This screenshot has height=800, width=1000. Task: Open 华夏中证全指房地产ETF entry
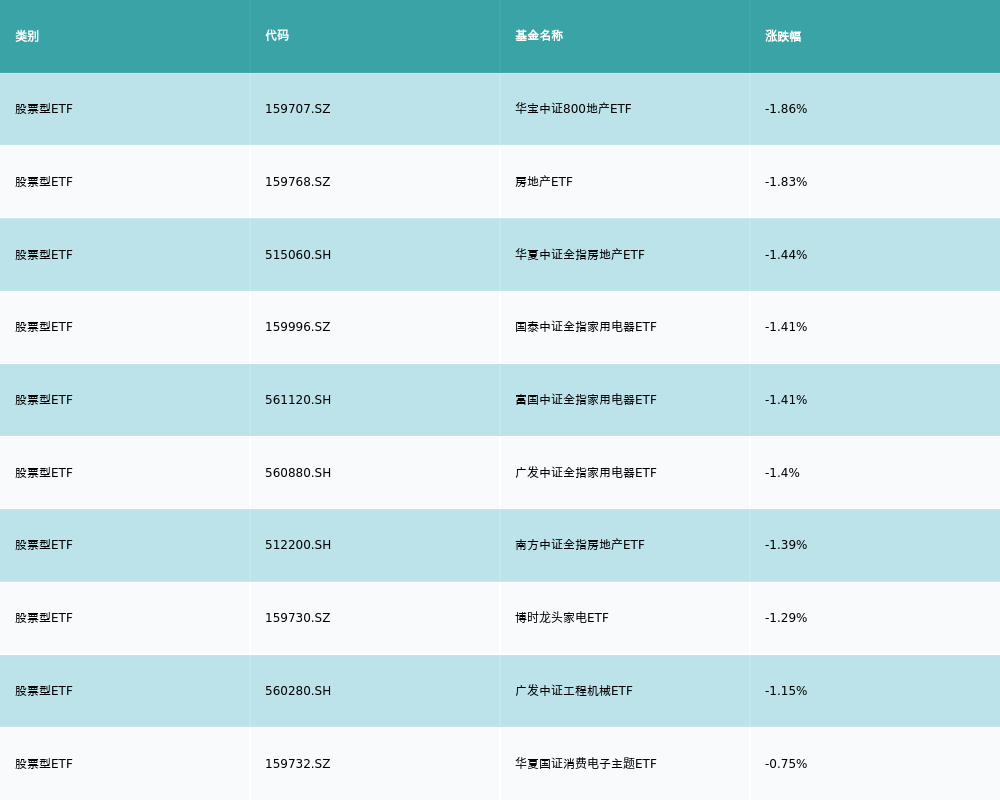coord(580,255)
